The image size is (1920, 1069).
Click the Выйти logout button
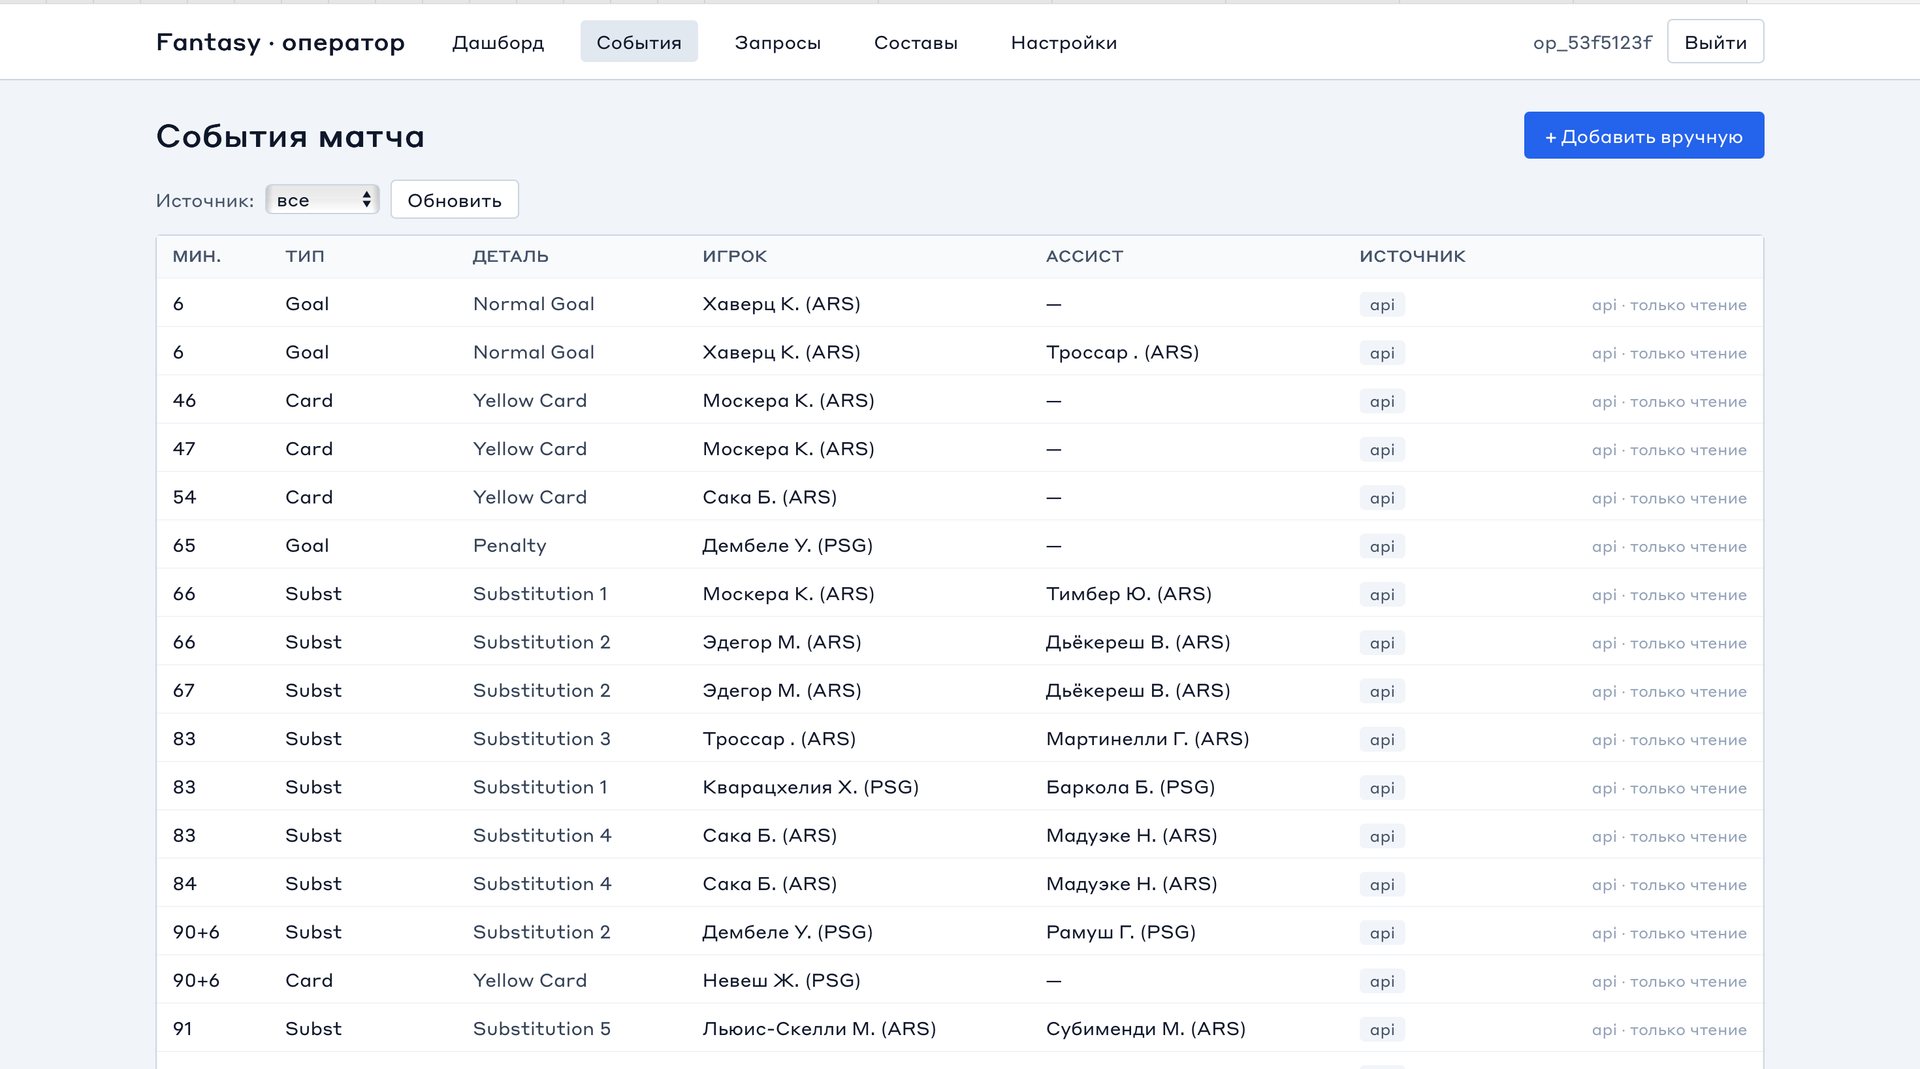click(1715, 42)
